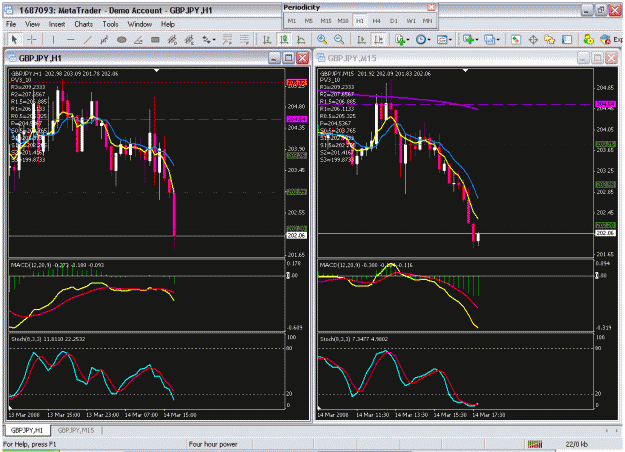Click the MetaTrader title bar app icon

point(9,10)
